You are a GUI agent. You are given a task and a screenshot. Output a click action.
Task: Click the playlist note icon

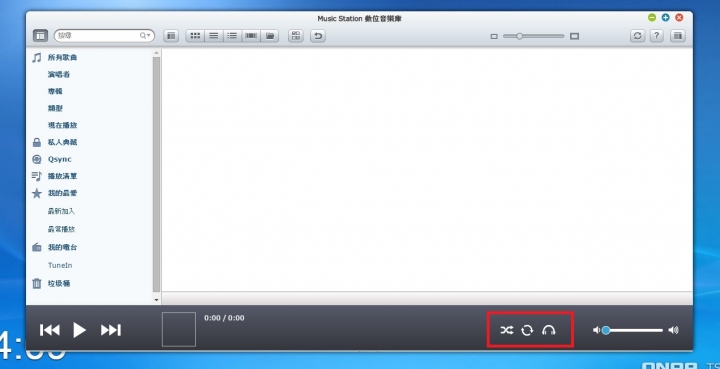click(x=37, y=176)
